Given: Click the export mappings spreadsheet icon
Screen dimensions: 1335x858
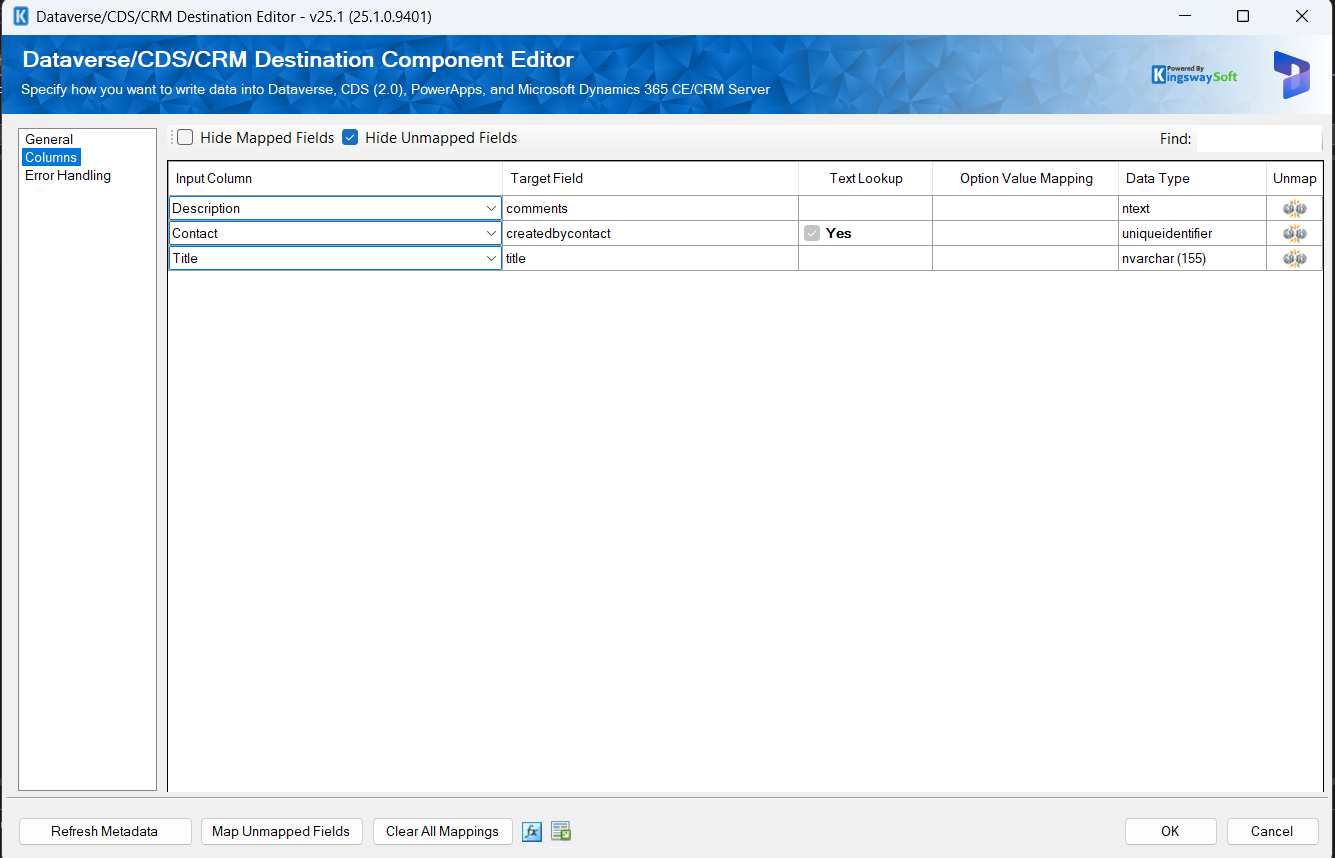Looking at the screenshot, I should [x=561, y=831].
